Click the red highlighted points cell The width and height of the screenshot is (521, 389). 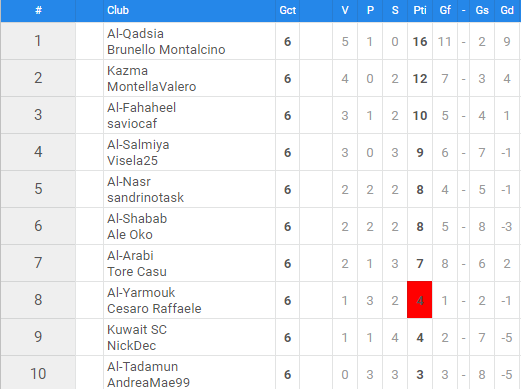click(x=420, y=300)
